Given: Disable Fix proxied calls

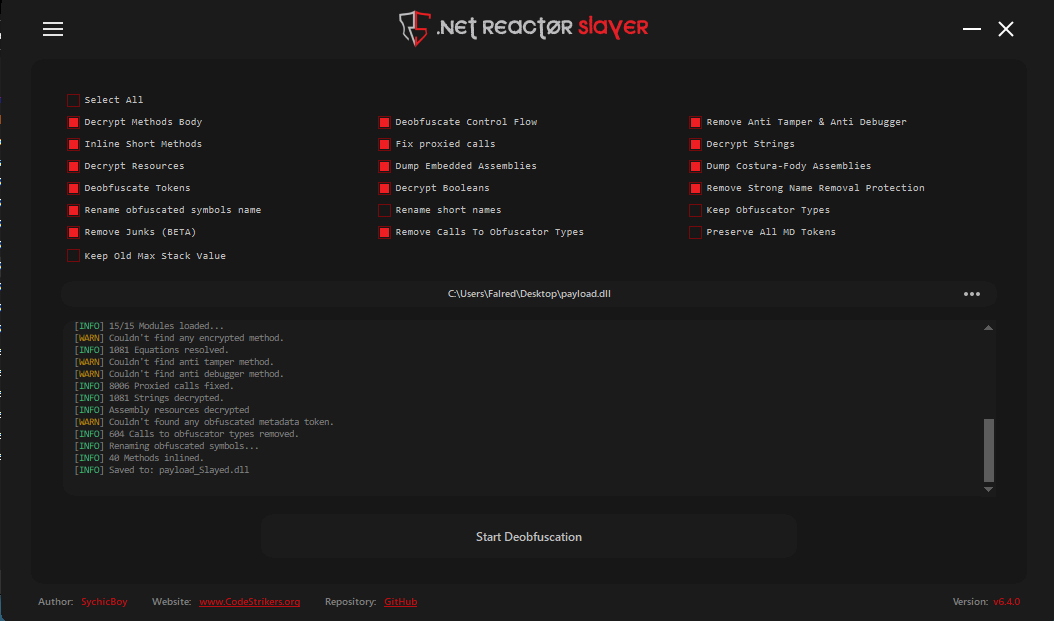Looking at the screenshot, I should click(x=384, y=143).
